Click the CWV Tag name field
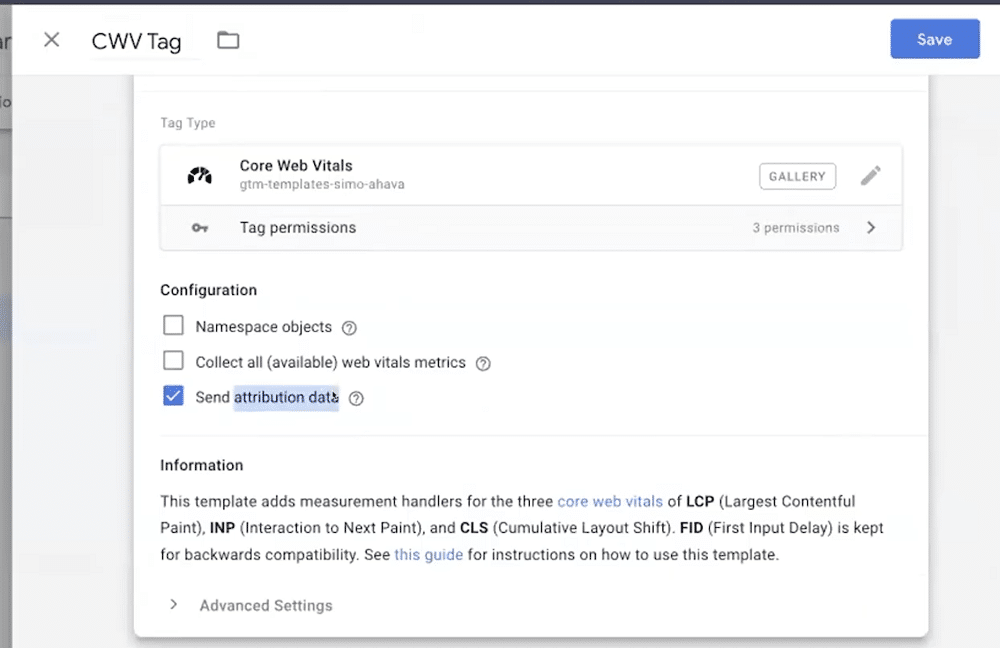 point(136,41)
